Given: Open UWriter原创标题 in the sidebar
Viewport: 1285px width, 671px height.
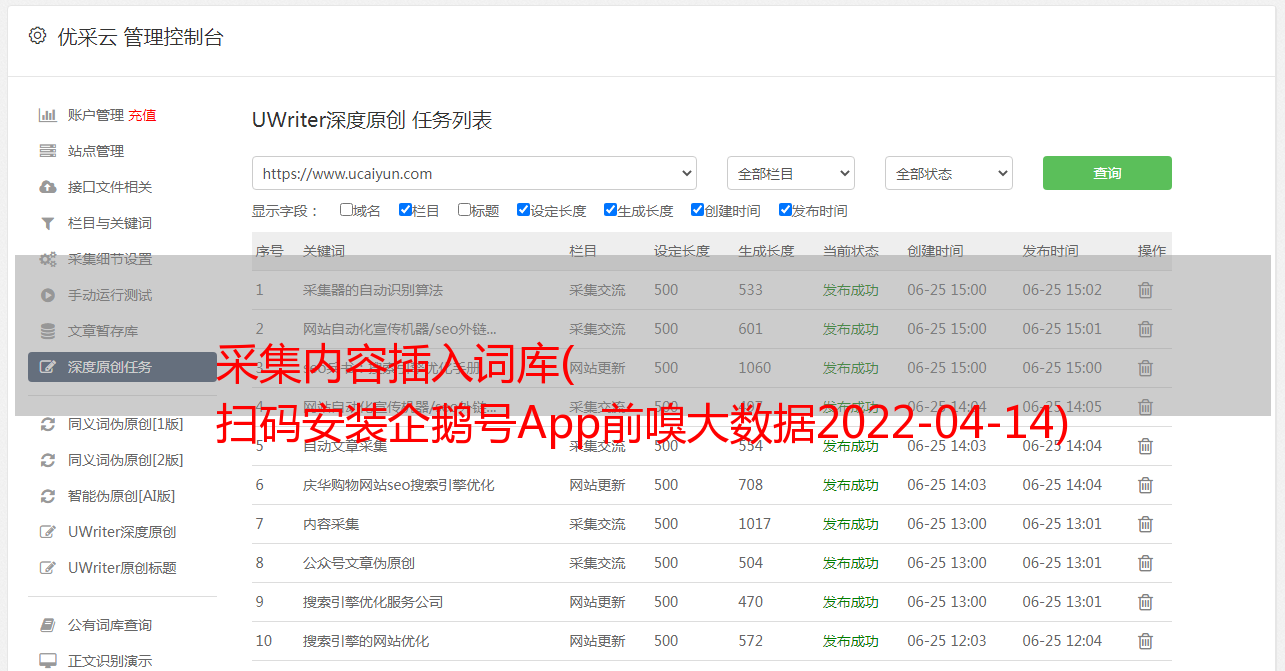Looking at the screenshot, I should [x=122, y=568].
